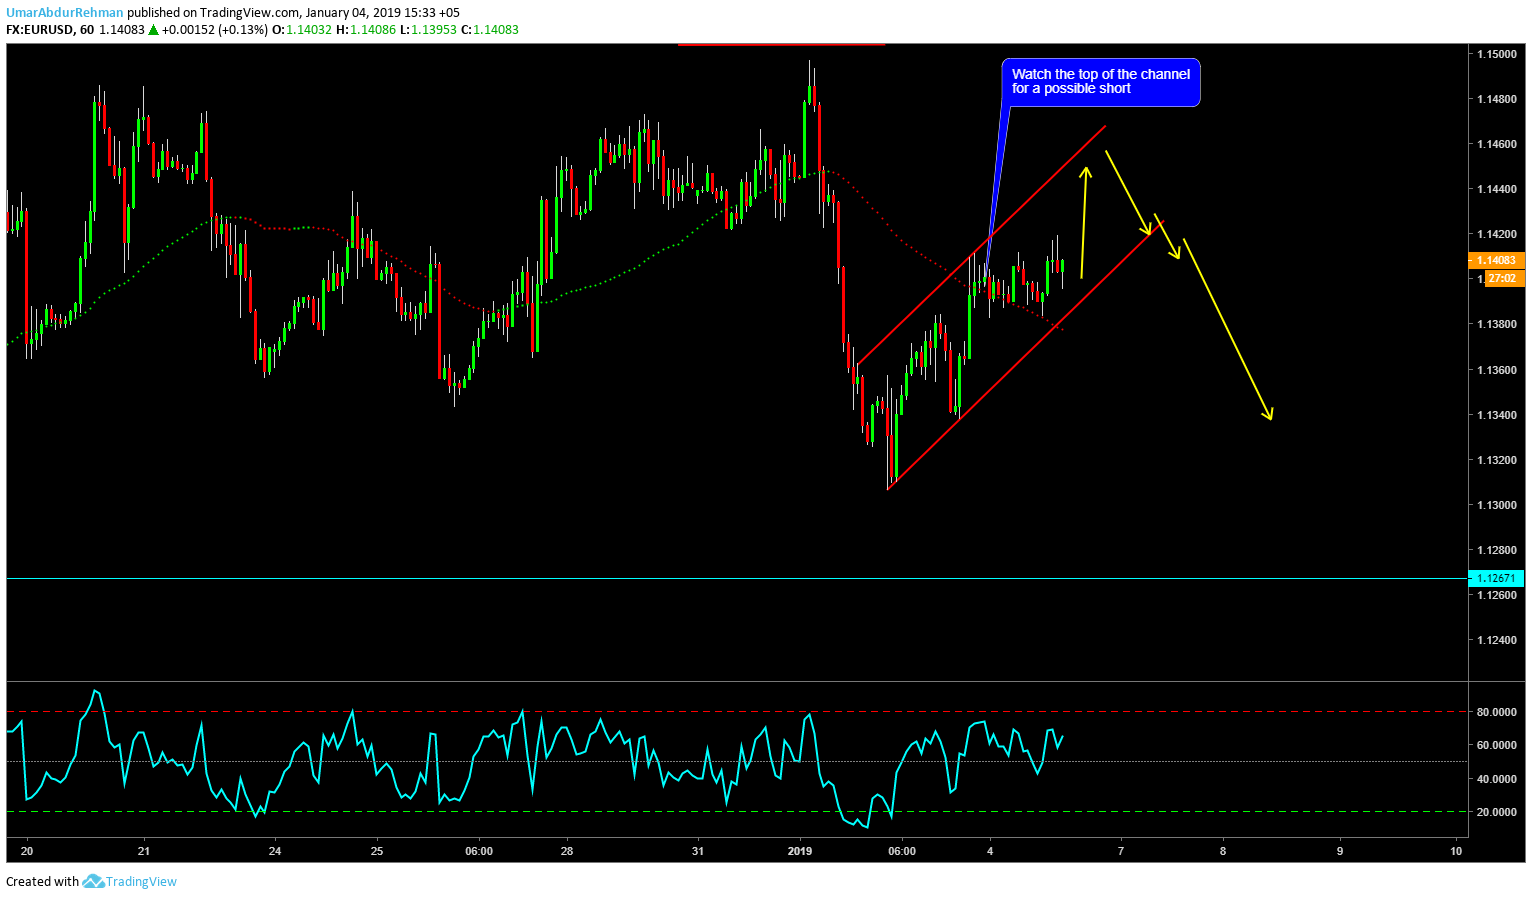Click the 1.12400 price axis label

pos(1497,640)
